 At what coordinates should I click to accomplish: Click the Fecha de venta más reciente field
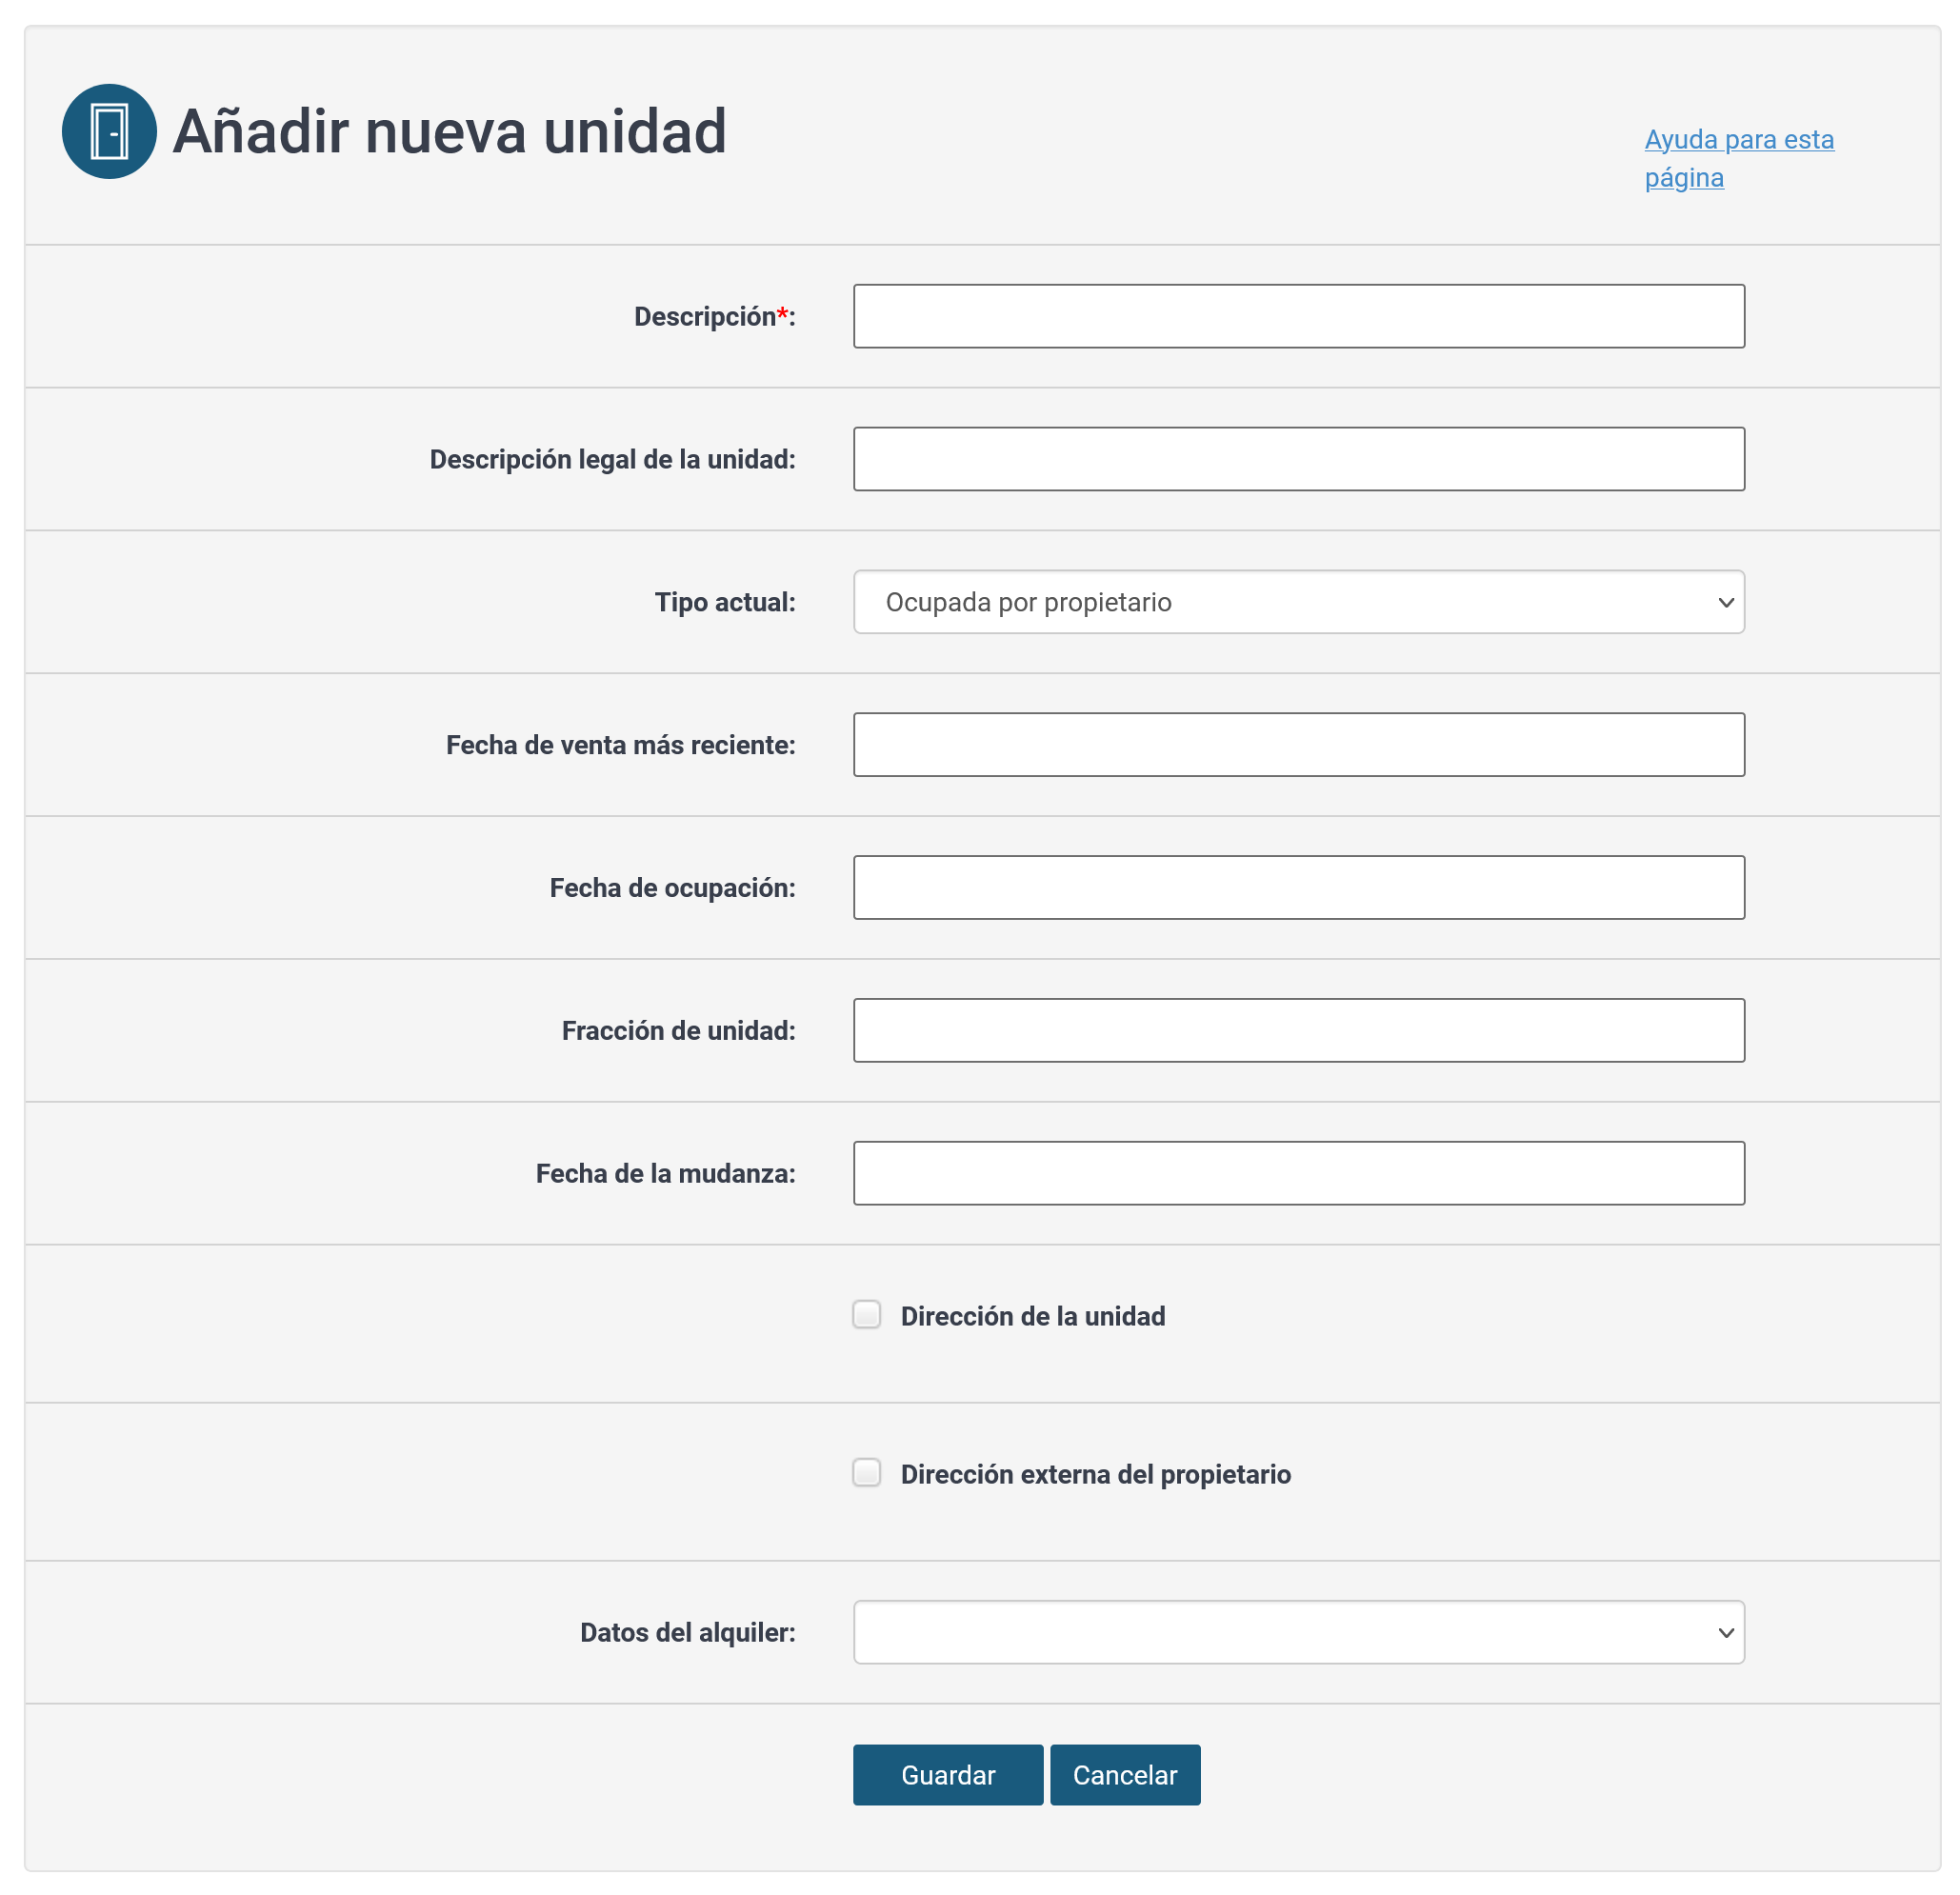(x=1299, y=745)
